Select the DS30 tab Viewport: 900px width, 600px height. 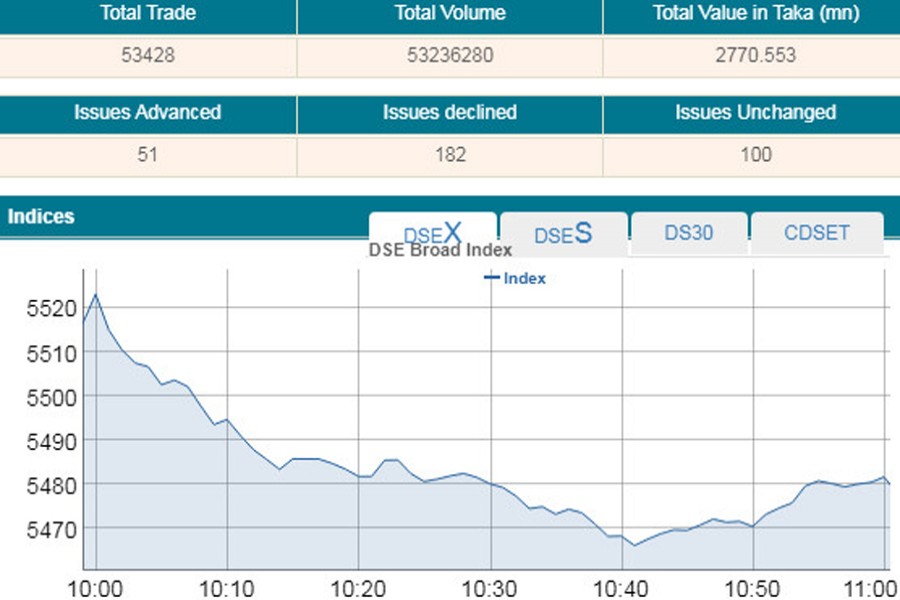689,233
